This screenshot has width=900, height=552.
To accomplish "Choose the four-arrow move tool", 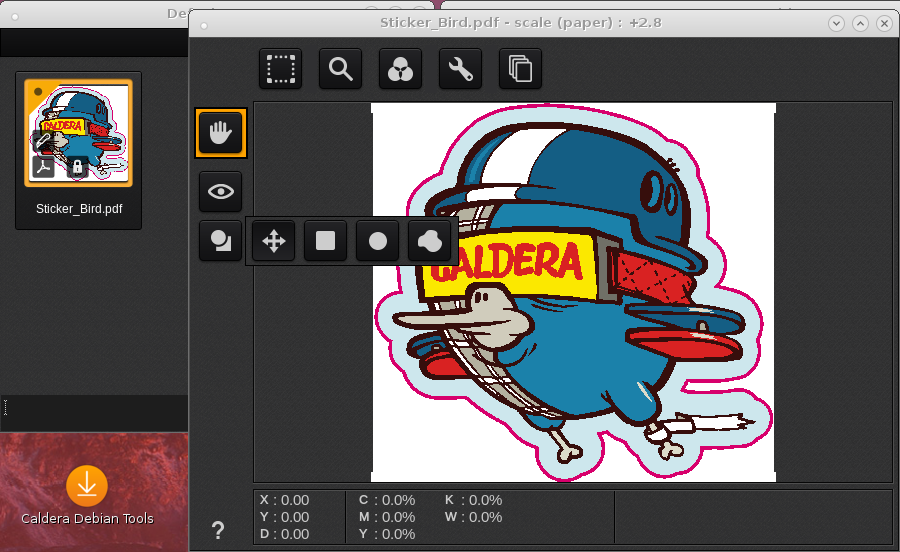I will [274, 240].
